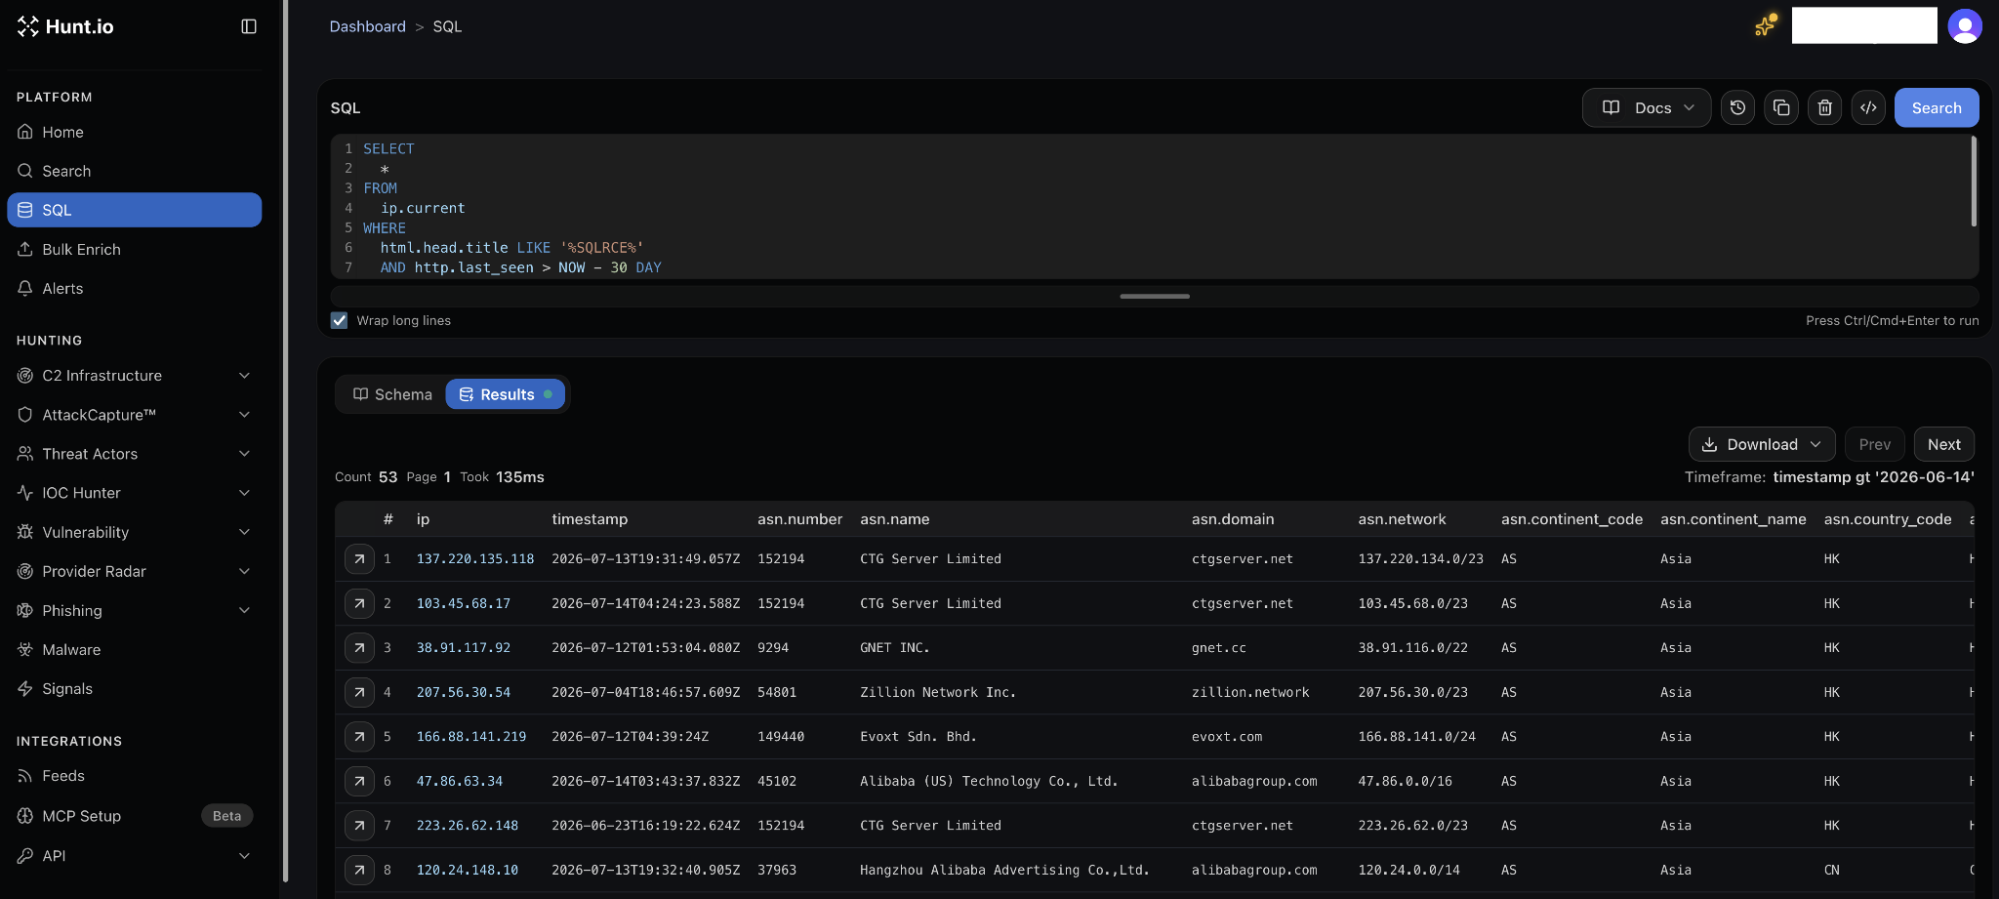Switch to the Schema tab
The height and width of the screenshot is (899, 1999).
(392, 395)
